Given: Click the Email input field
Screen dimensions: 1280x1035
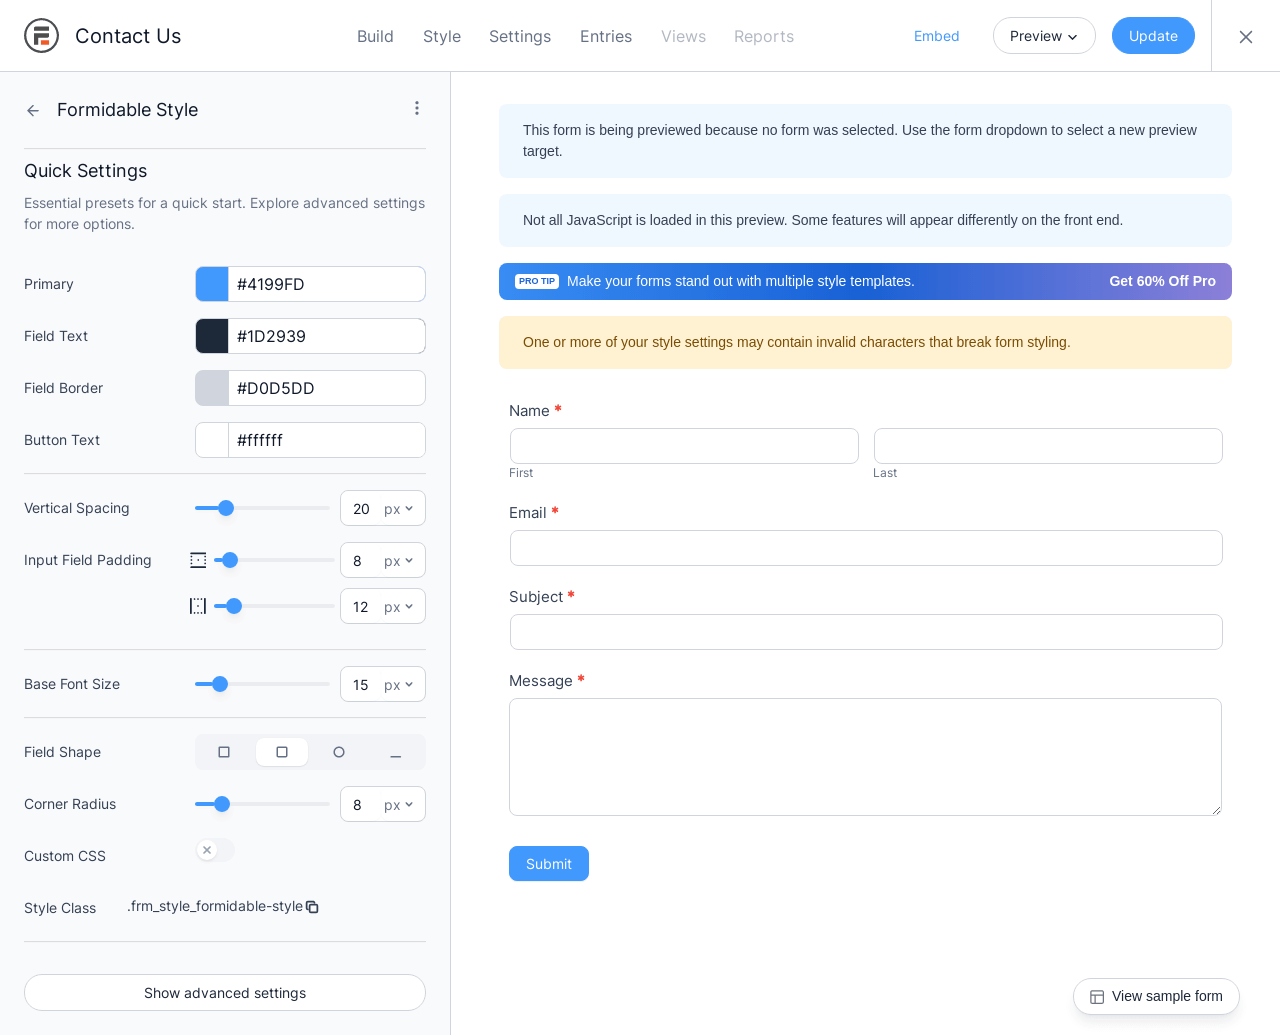Looking at the screenshot, I should (x=866, y=548).
